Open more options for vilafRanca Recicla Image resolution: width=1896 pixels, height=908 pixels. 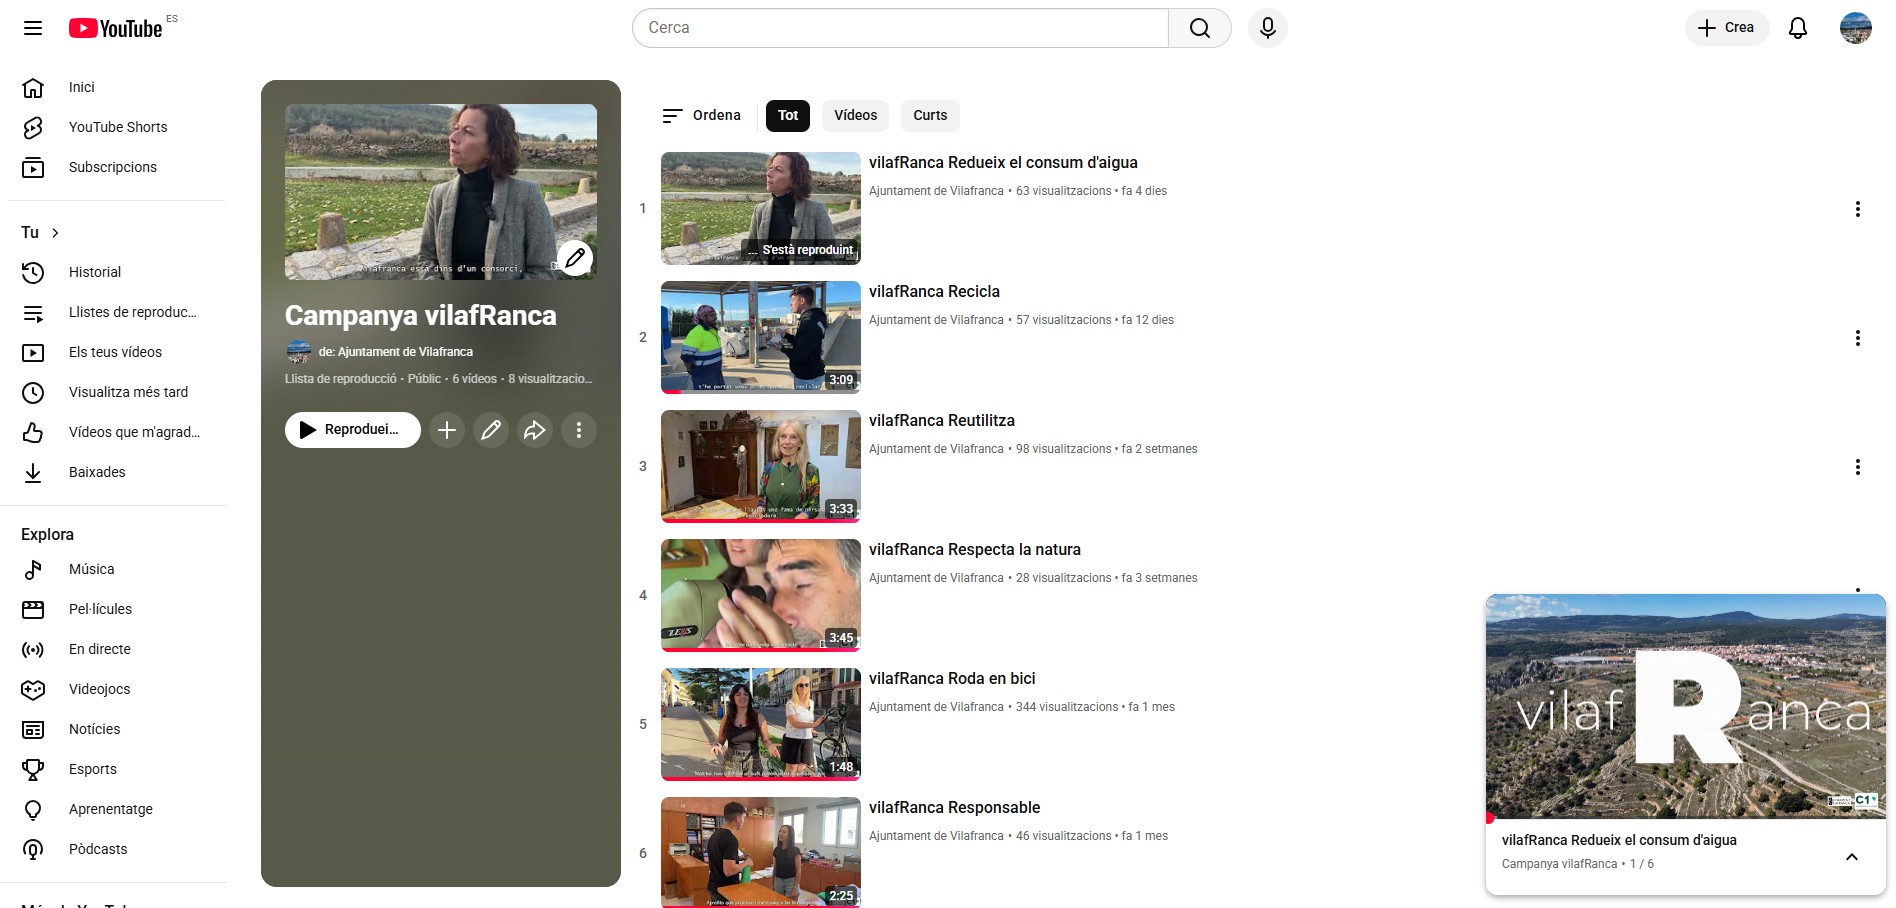(x=1857, y=338)
